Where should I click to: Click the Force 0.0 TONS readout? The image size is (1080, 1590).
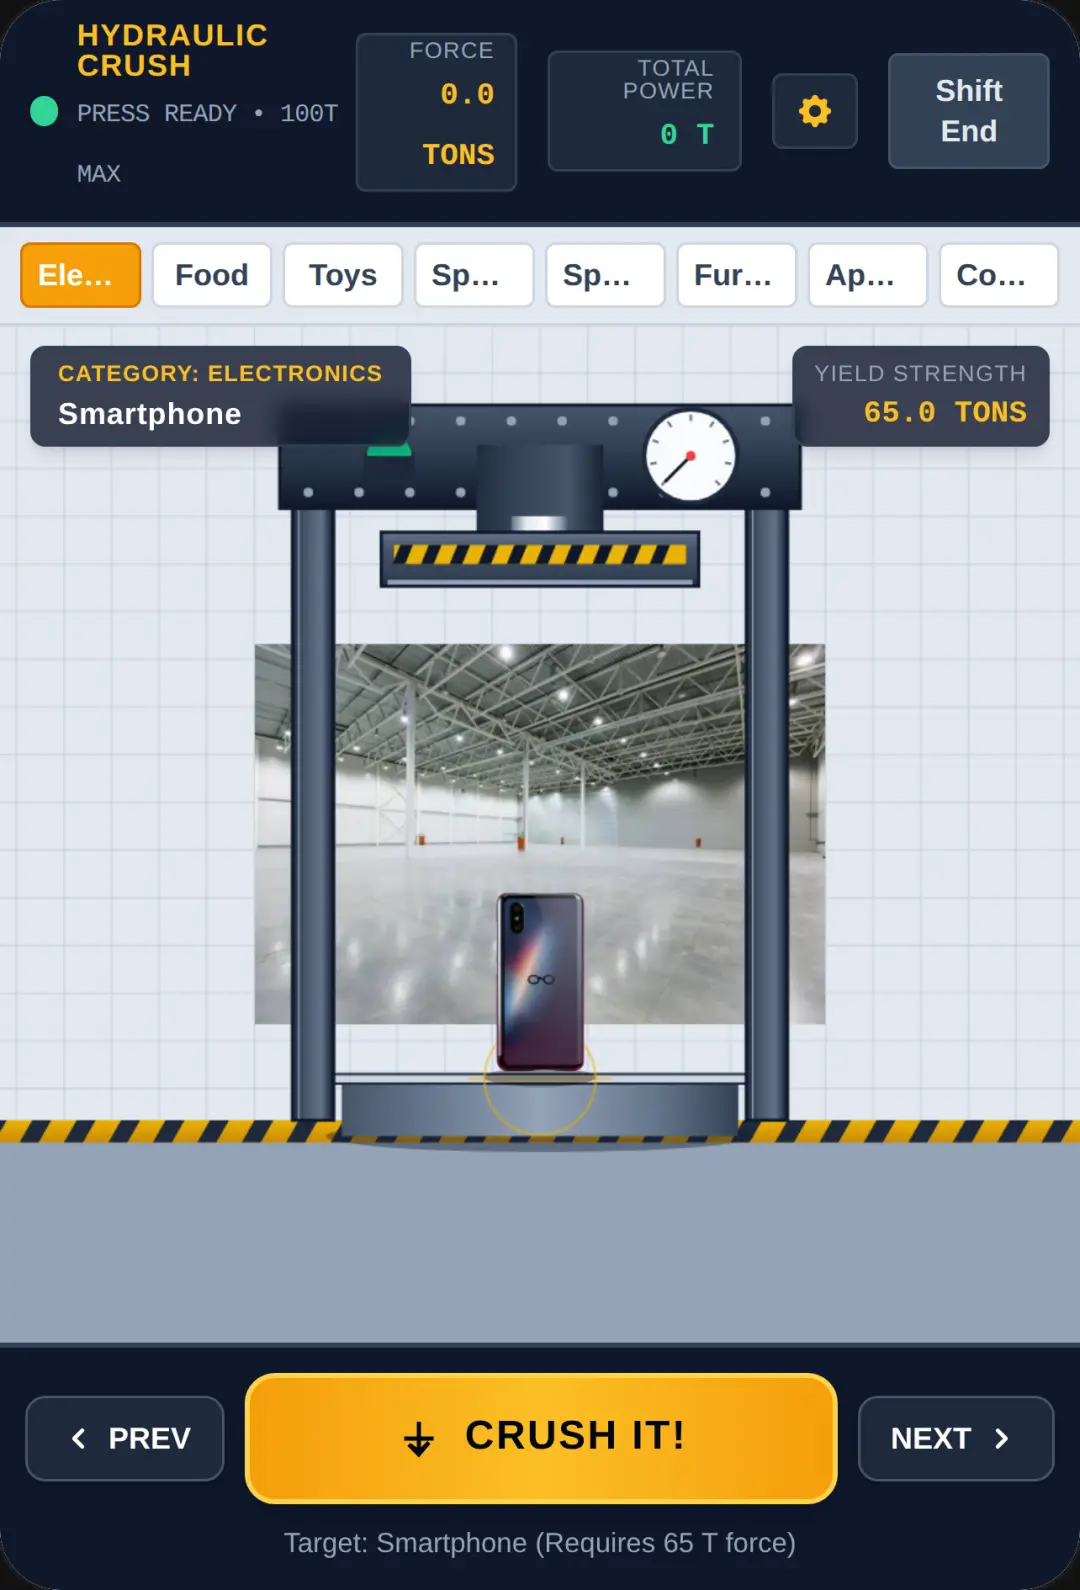tap(437, 112)
